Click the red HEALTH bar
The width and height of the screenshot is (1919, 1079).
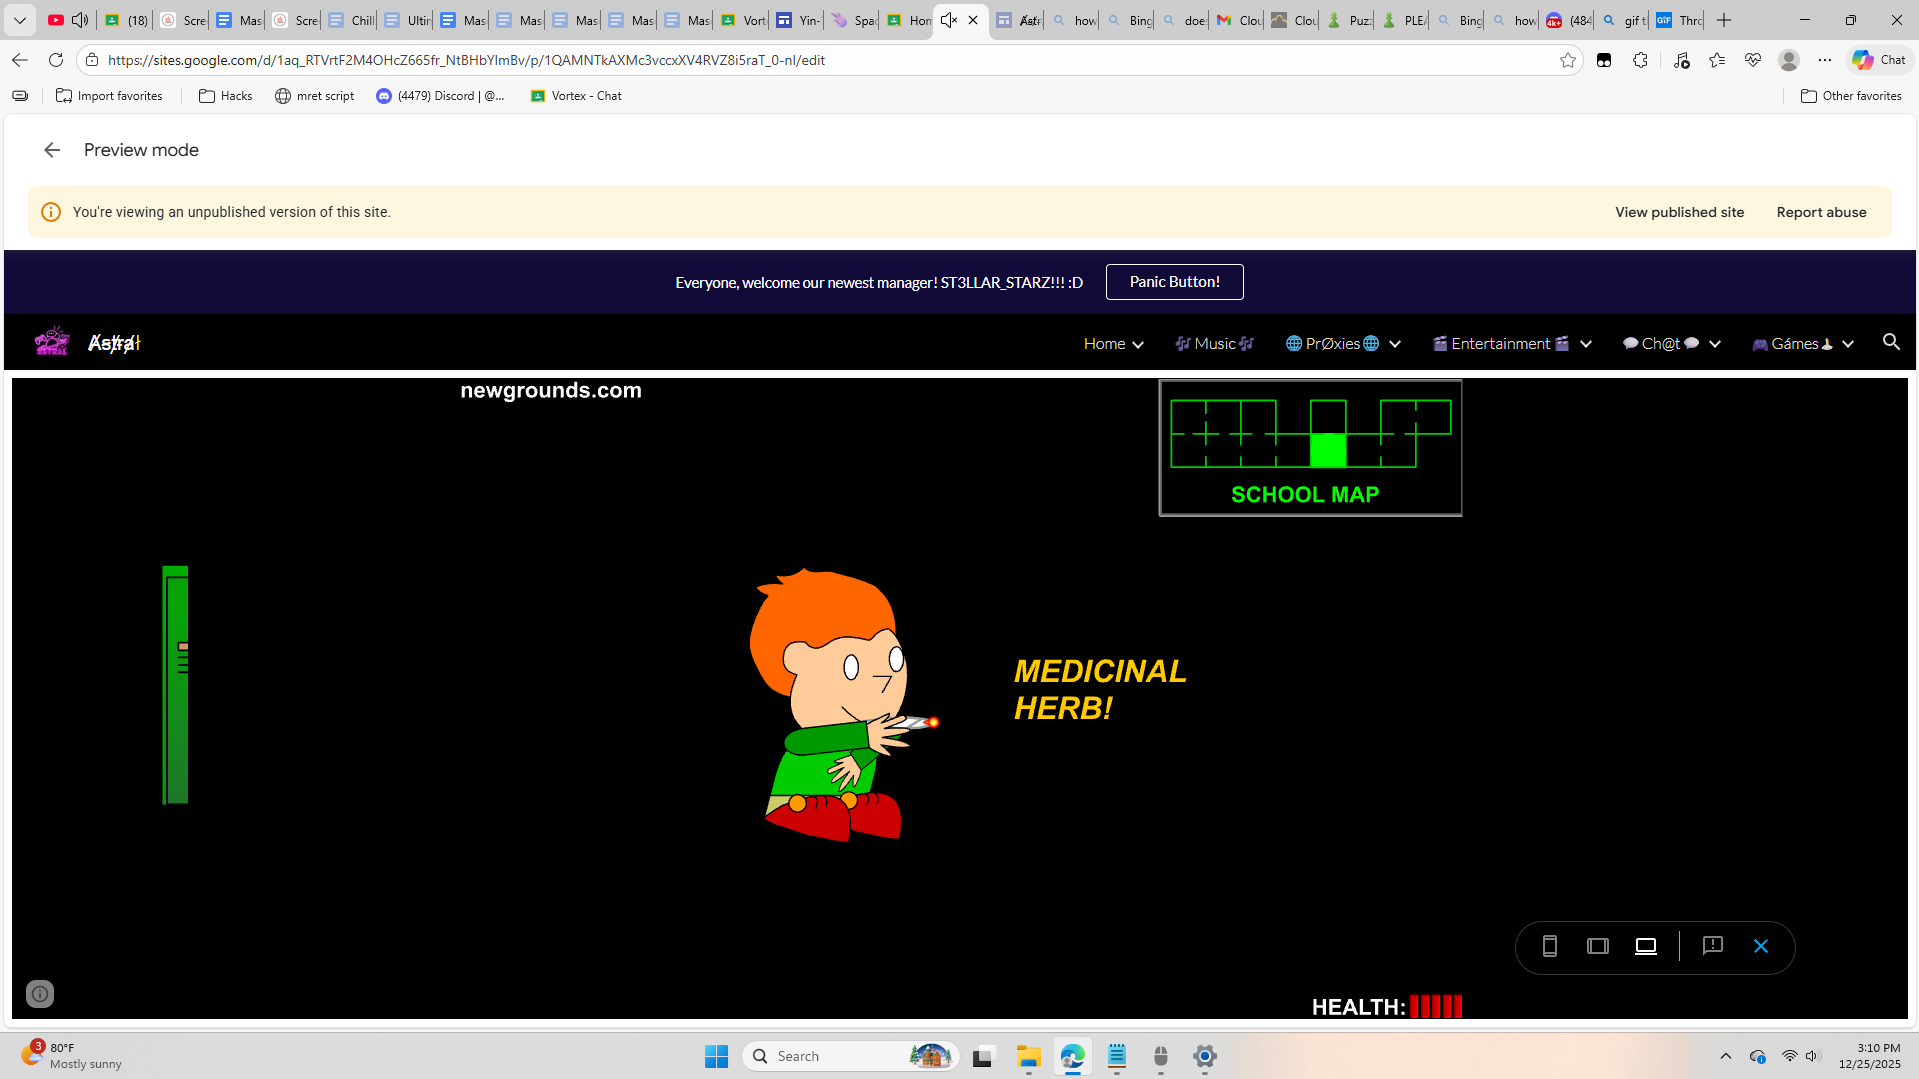(1436, 1006)
